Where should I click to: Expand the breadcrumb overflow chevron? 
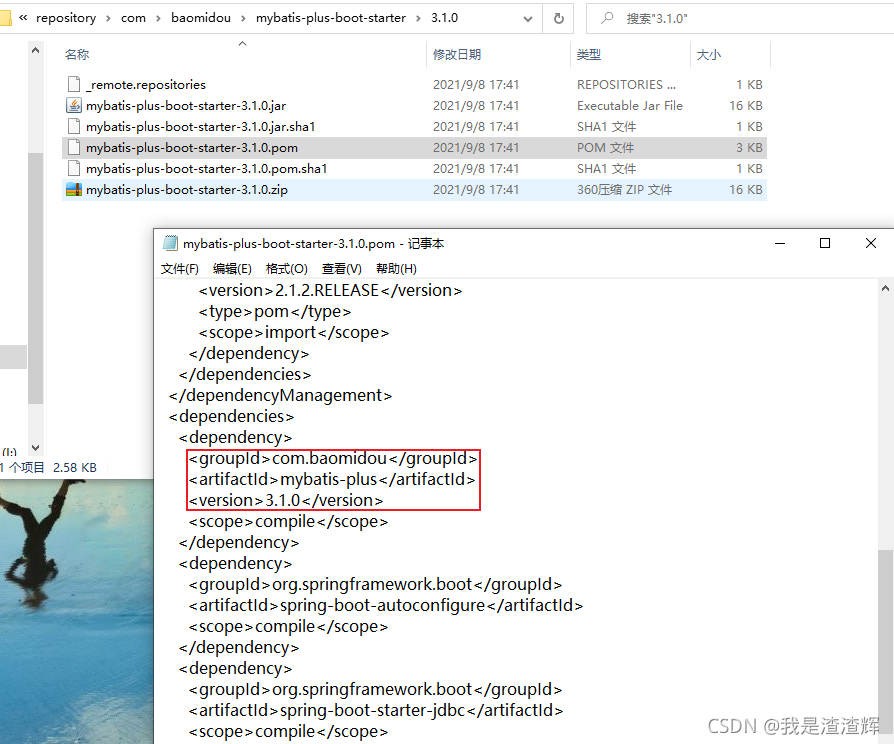pos(23,18)
